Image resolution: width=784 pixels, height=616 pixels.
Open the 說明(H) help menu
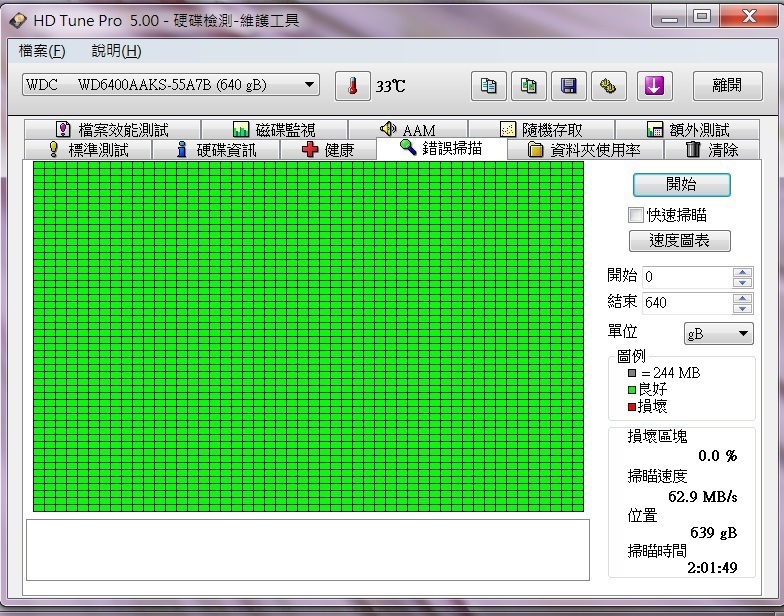click(x=116, y=50)
